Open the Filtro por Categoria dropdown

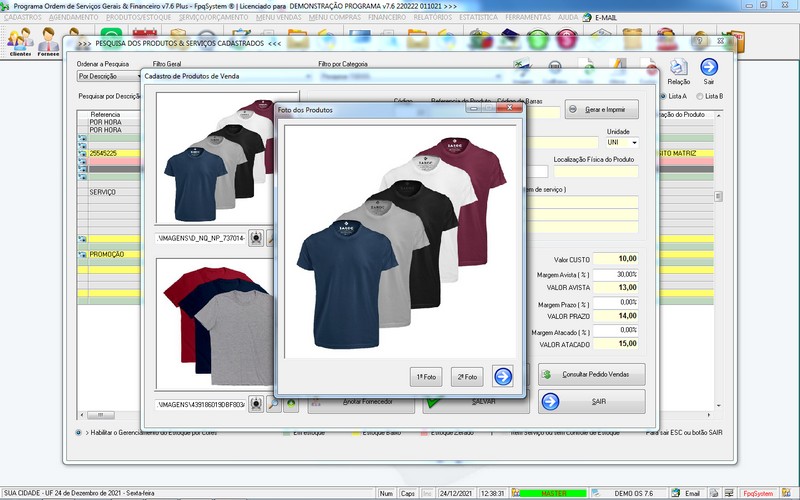point(499,75)
